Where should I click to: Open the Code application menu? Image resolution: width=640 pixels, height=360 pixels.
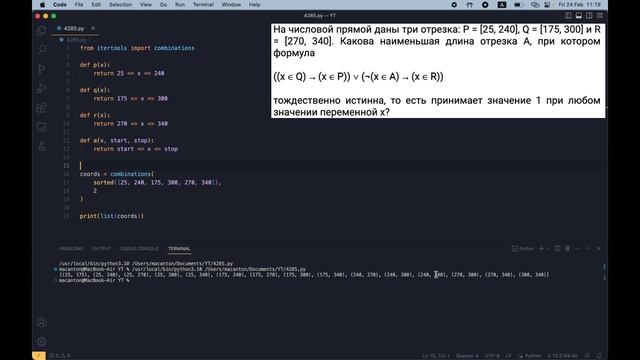tap(60, 4)
